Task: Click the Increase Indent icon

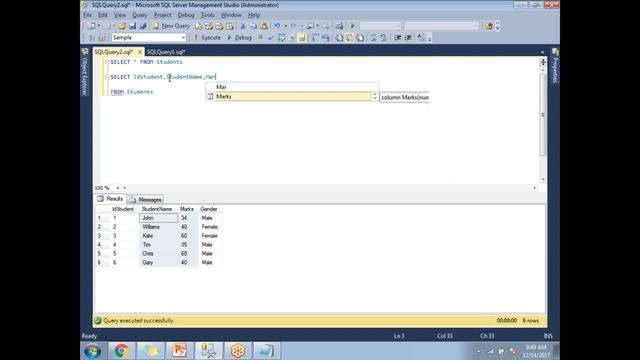Action: tap(408, 38)
